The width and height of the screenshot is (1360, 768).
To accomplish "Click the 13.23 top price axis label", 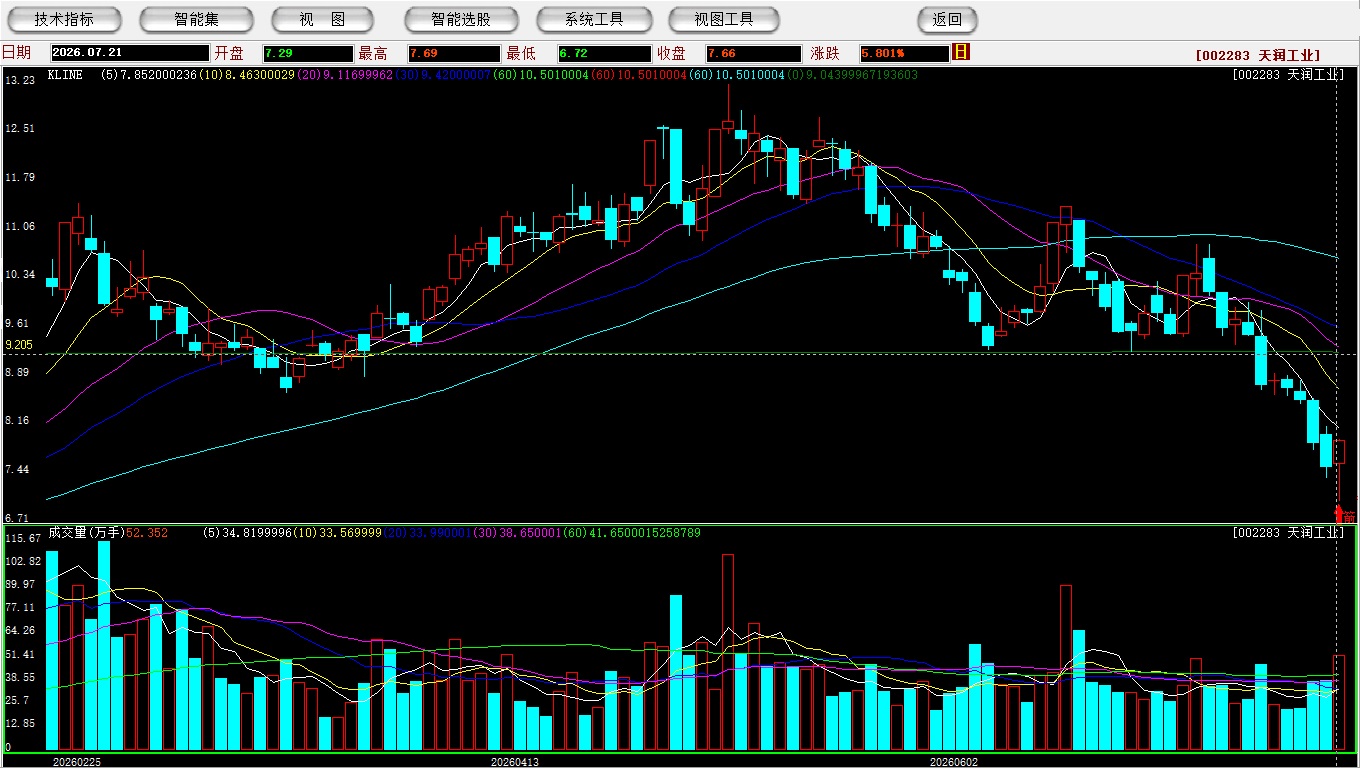I will [x=20, y=80].
